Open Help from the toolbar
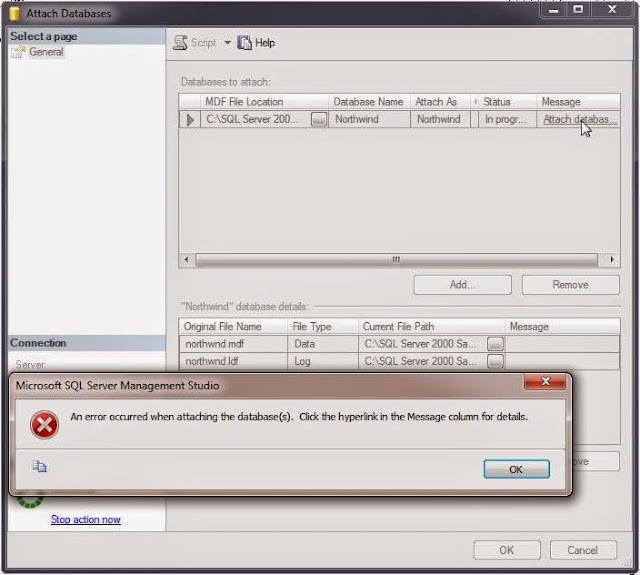This screenshot has width=640, height=575. tap(256, 42)
